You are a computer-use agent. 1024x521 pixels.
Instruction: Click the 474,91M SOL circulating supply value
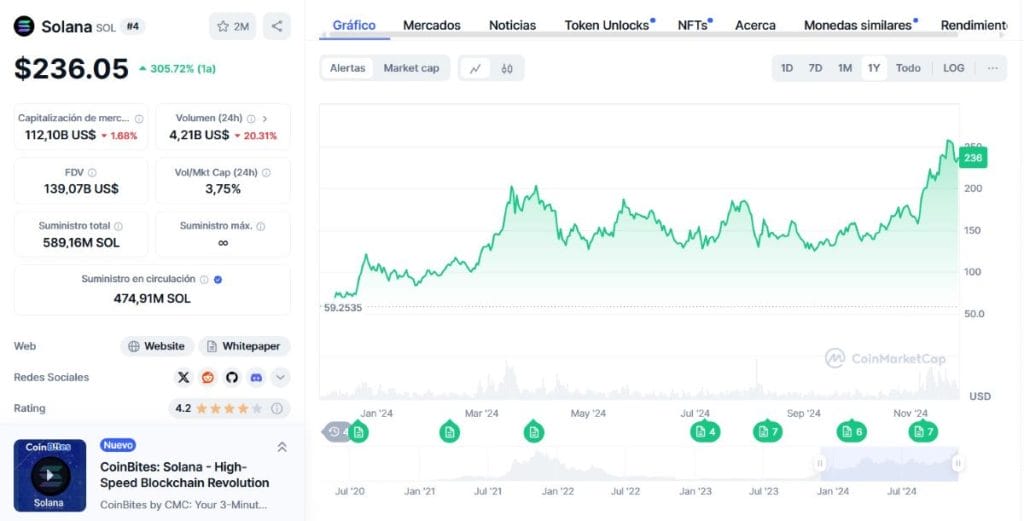(152, 298)
